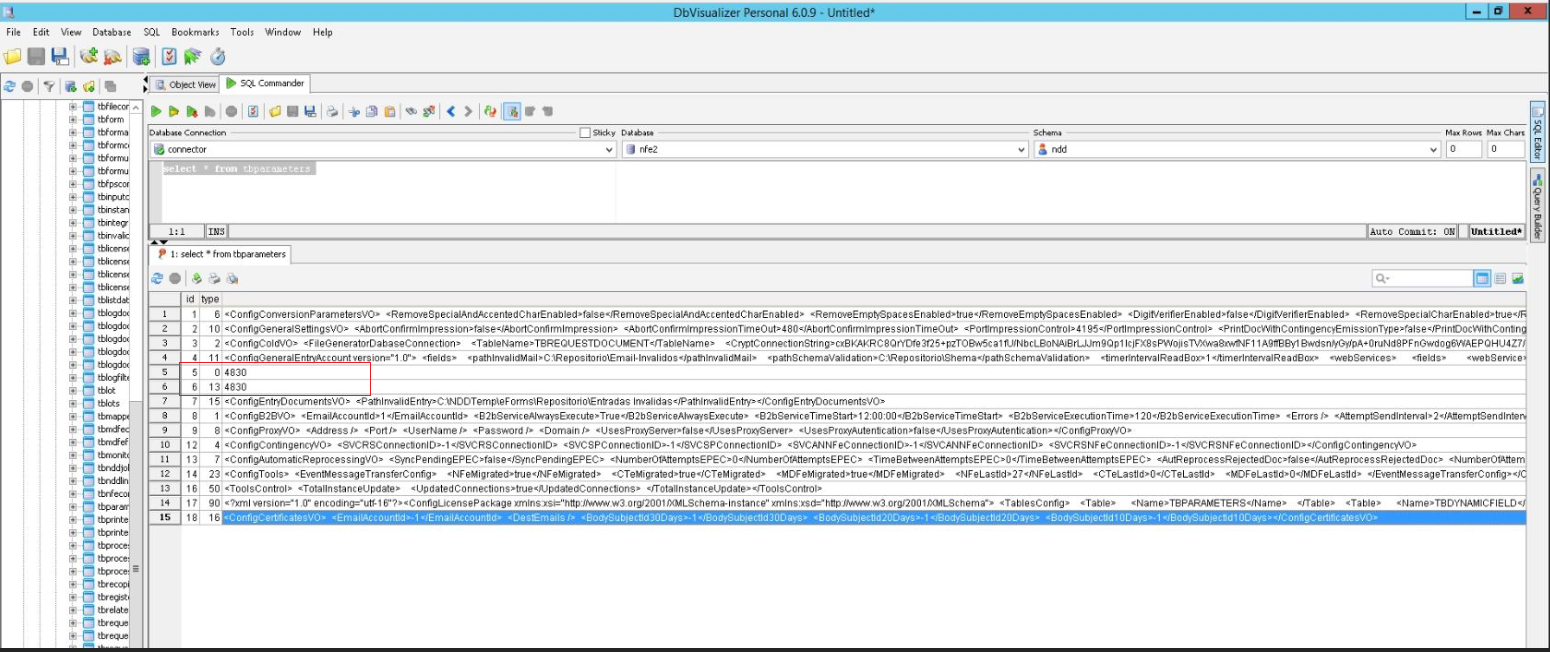Click the Max Rows input field
The width and height of the screenshot is (1550, 652).
pyautogui.click(x=1462, y=149)
